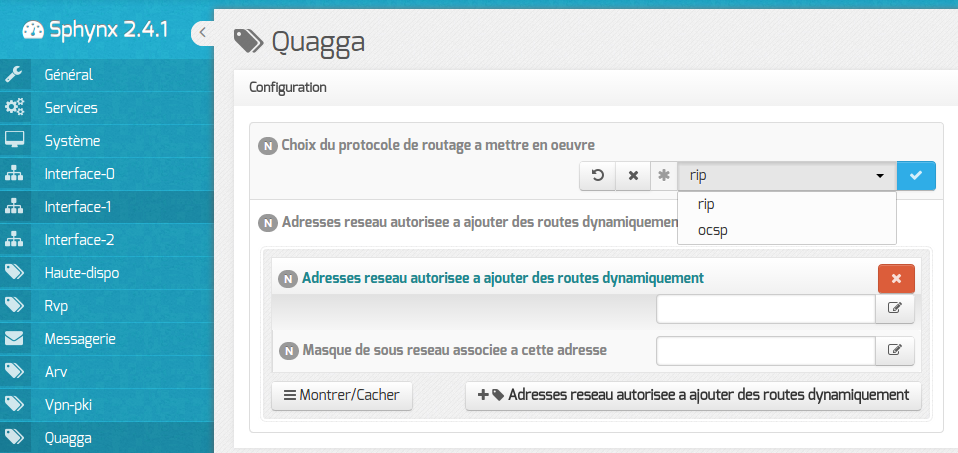Open the Général menu section

107,75
